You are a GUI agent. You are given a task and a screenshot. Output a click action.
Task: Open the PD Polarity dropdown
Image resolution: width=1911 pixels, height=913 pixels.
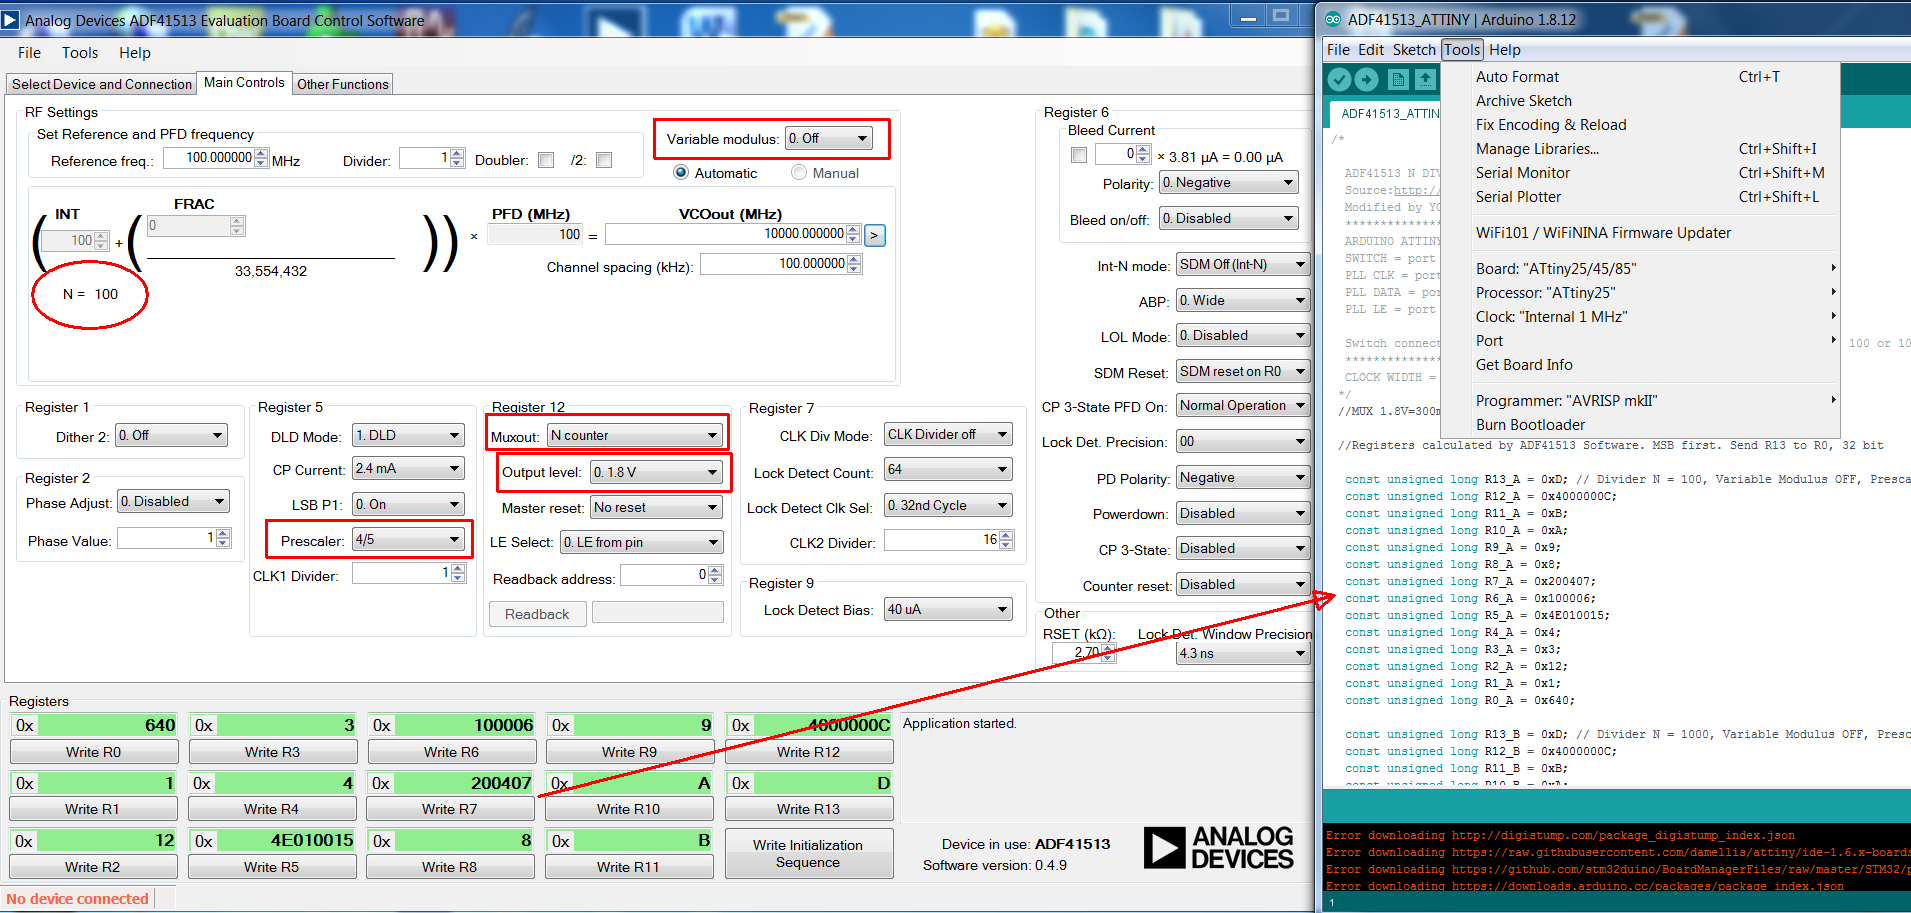[1243, 477]
